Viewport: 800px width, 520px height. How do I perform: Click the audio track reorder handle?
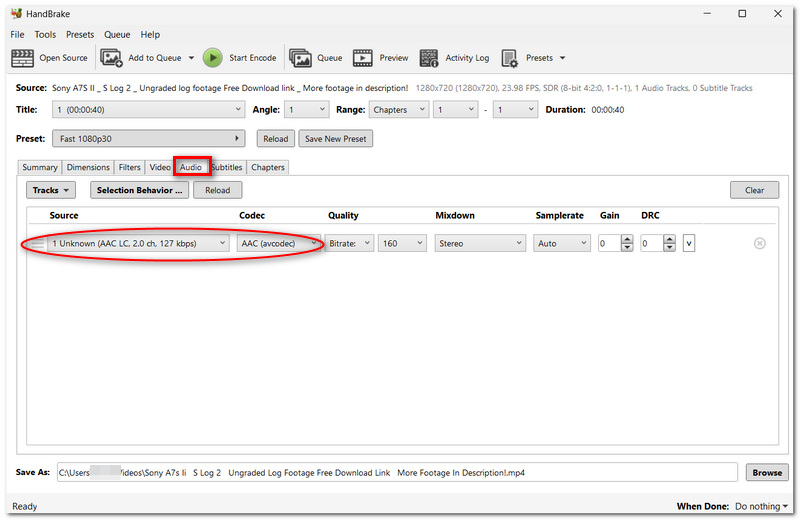[x=38, y=244]
